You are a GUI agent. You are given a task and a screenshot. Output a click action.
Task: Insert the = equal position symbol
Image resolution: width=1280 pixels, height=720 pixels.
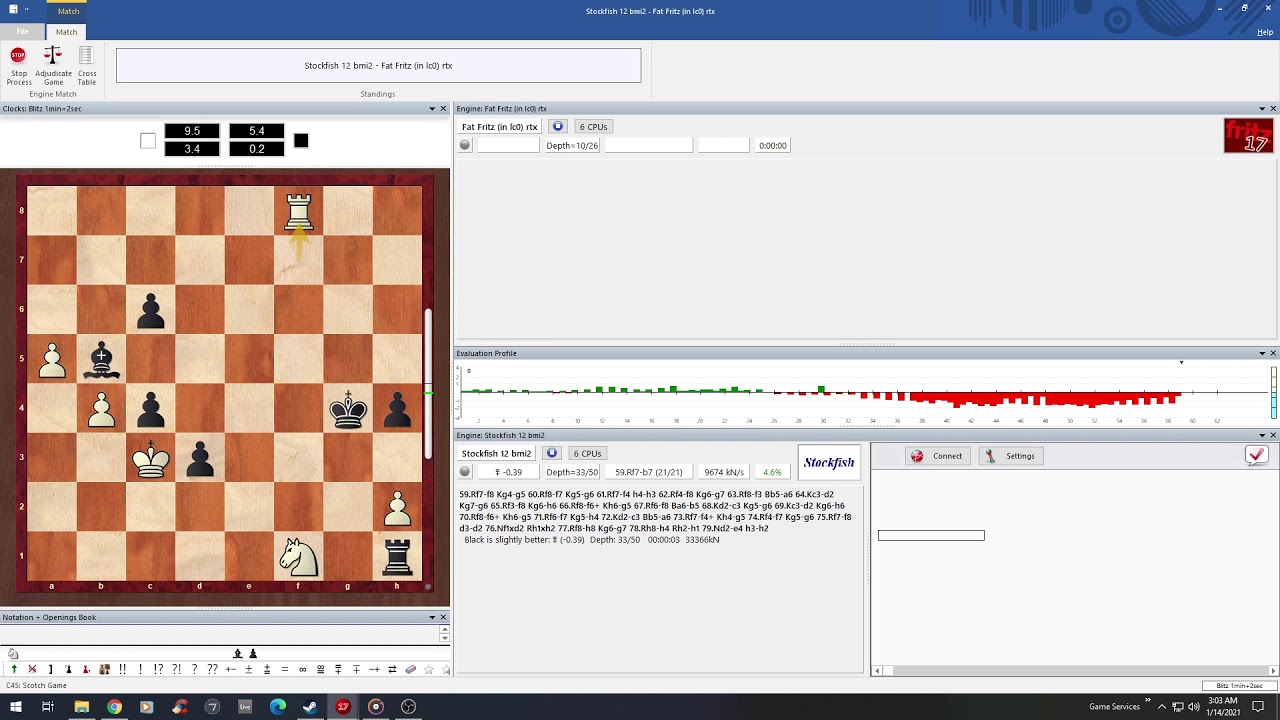click(x=284, y=669)
